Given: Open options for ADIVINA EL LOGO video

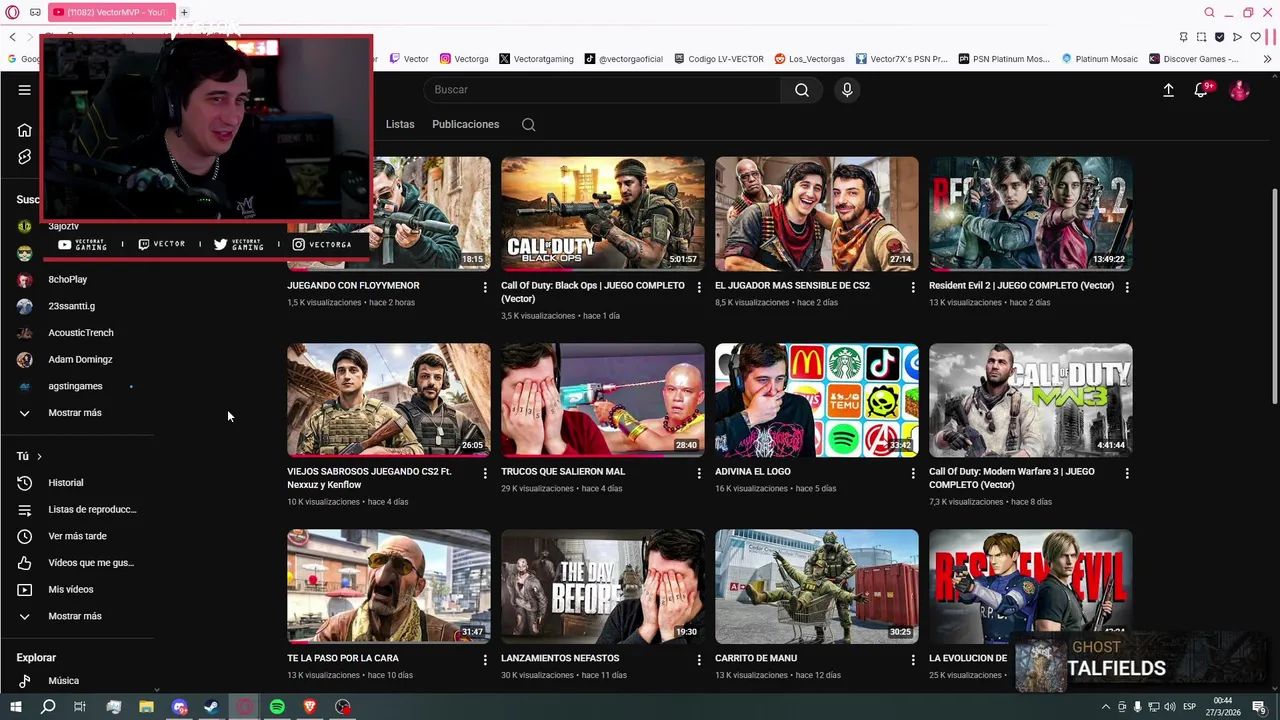Looking at the screenshot, I should click(x=912, y=473).
